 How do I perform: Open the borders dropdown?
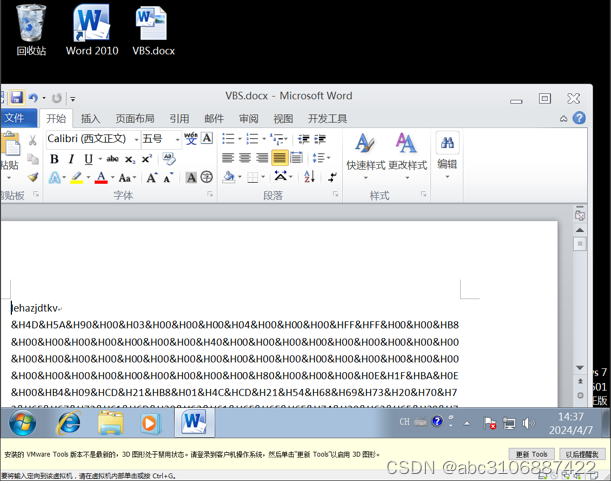coord(263,177)
